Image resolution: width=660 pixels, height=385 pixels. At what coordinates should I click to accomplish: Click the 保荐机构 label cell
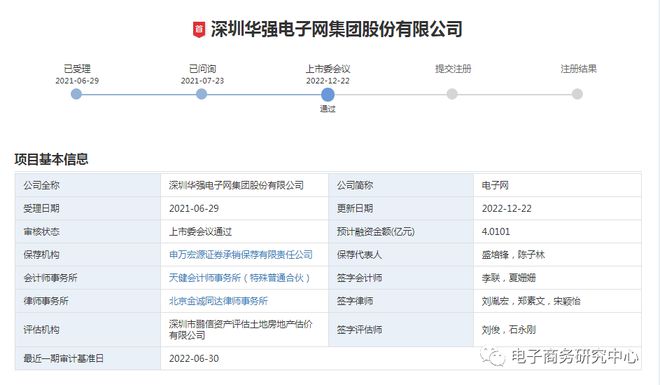[88, 255]
